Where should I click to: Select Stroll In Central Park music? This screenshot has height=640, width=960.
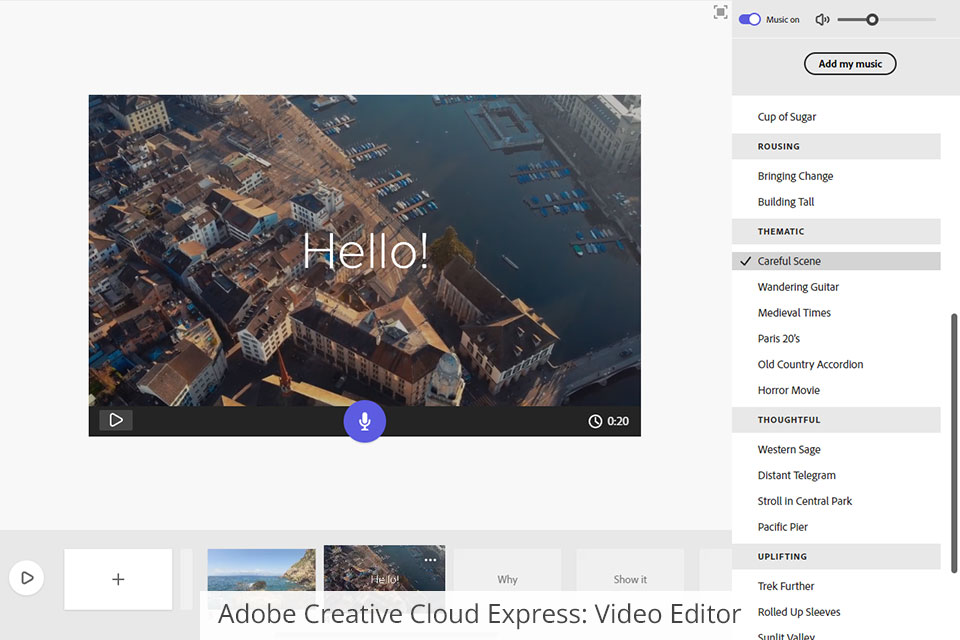[x=804, y=501]
